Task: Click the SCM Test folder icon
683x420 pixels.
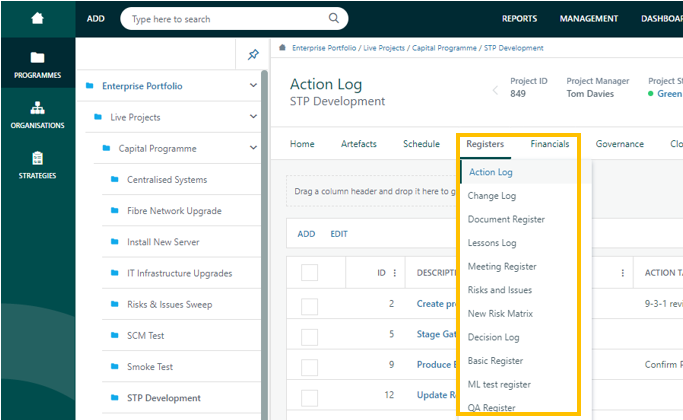Action: coord(115,335)
